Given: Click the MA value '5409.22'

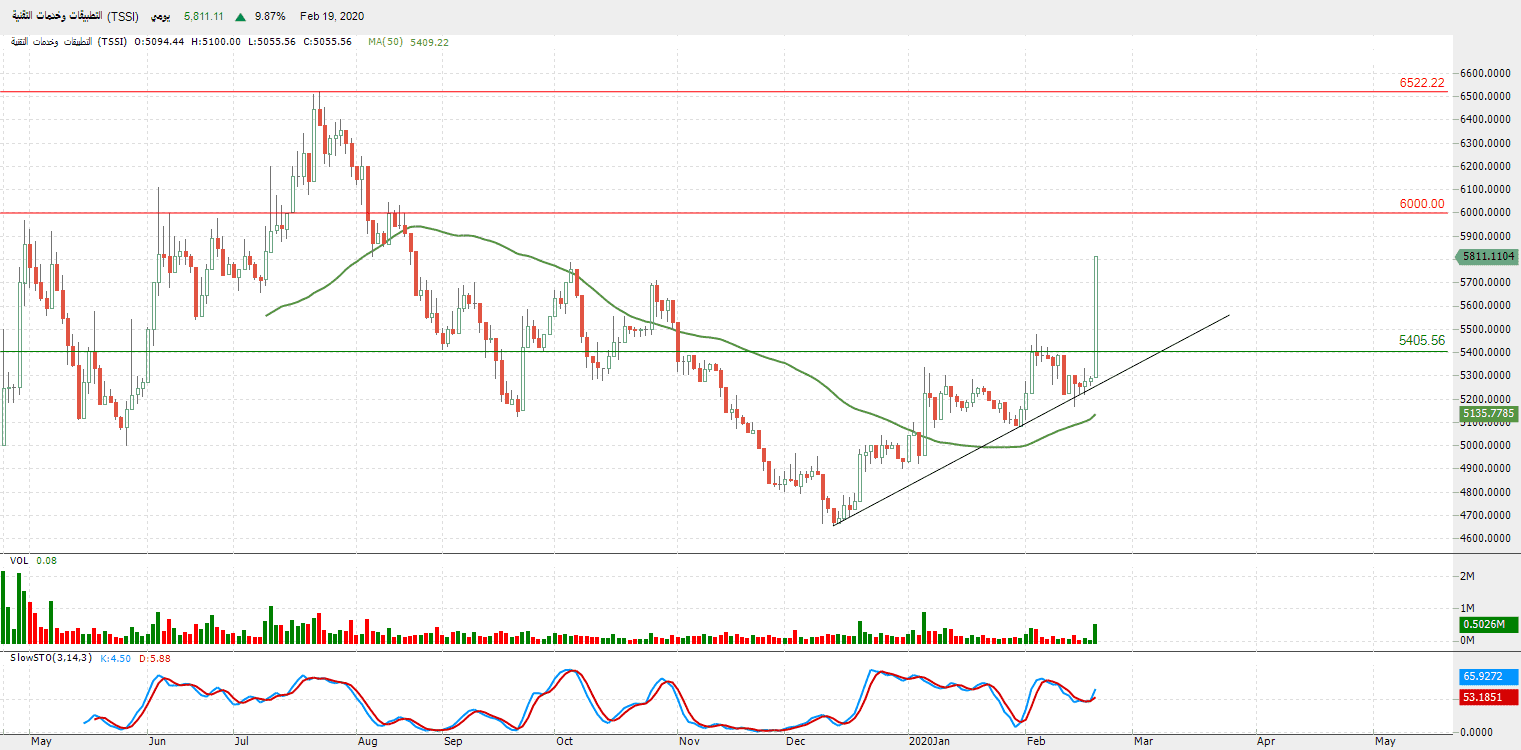Looking at the screenshot, I should pos(430,42).
